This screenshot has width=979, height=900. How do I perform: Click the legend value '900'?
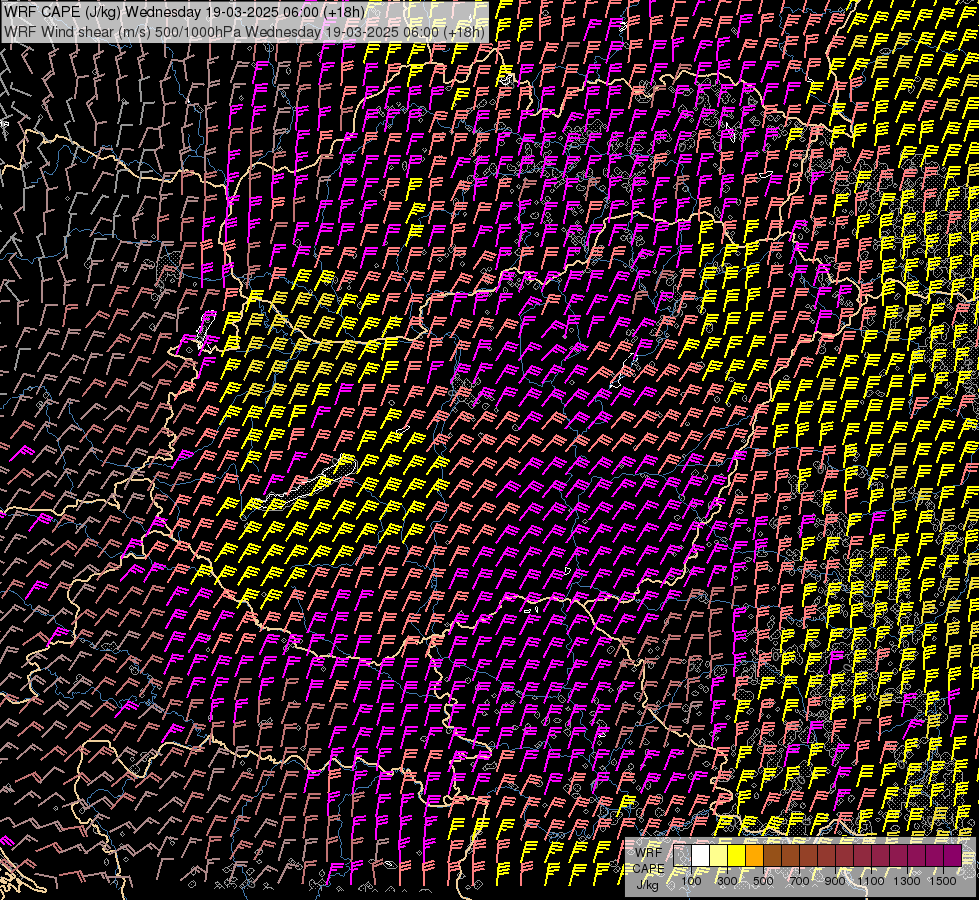835,881
